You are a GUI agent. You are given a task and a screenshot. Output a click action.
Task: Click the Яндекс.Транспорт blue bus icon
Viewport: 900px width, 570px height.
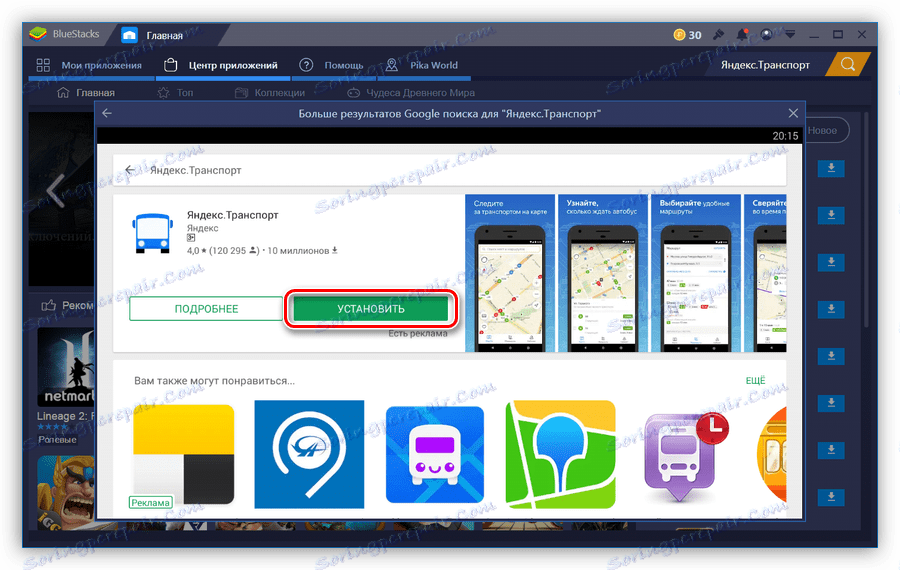click(153, 233)
